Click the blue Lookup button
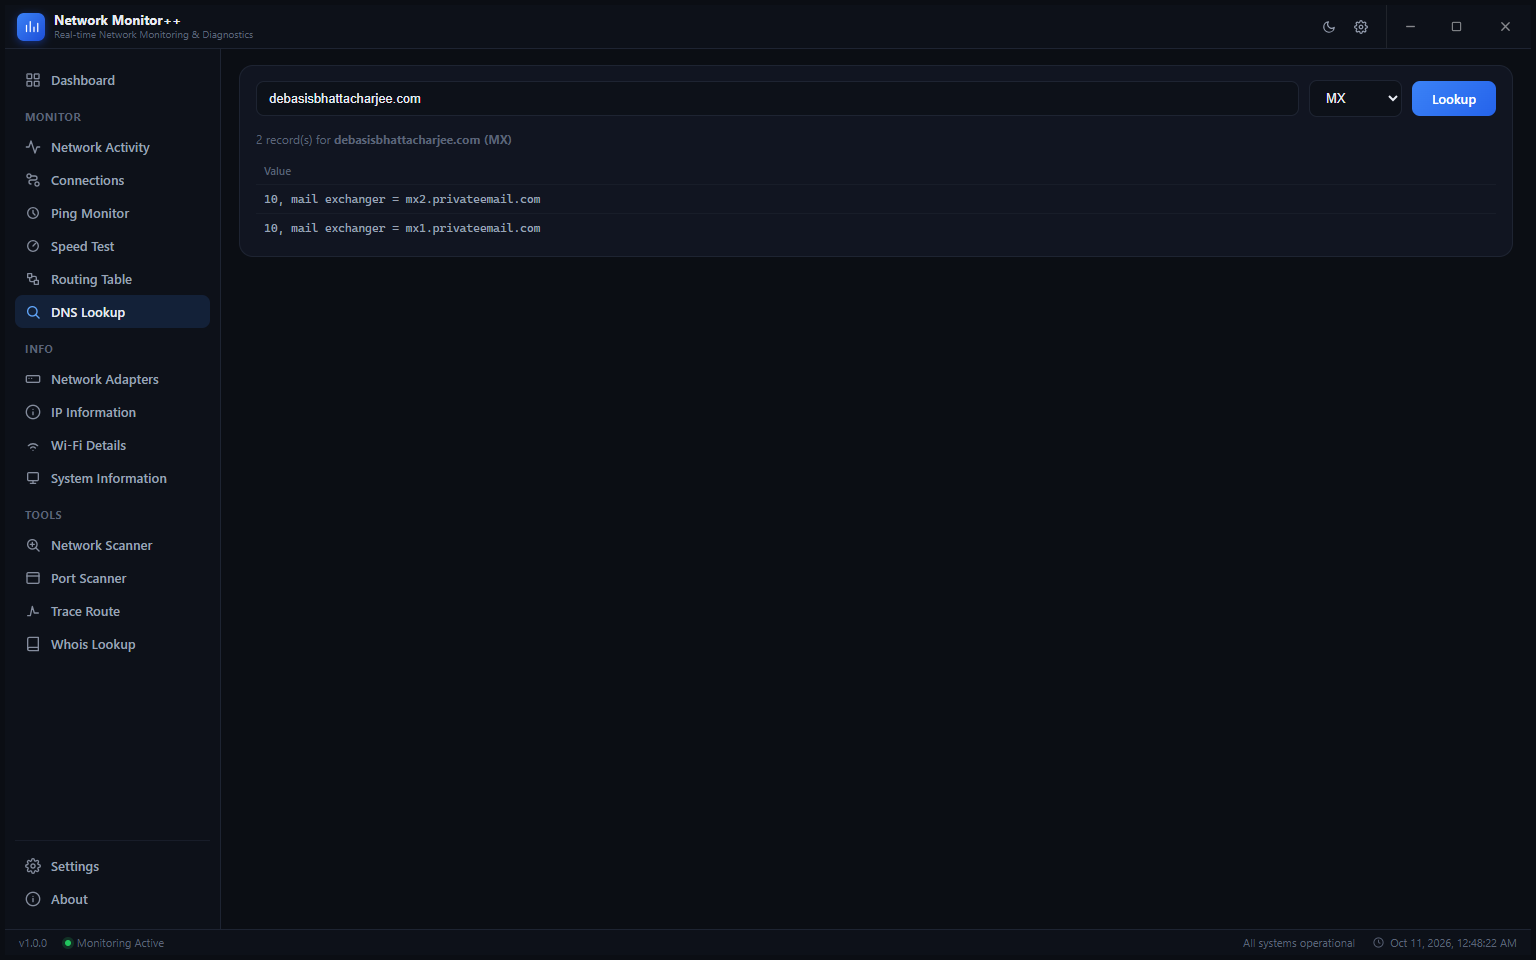This screenshot has width=1536, height=960. click(x=1453, y=98)
